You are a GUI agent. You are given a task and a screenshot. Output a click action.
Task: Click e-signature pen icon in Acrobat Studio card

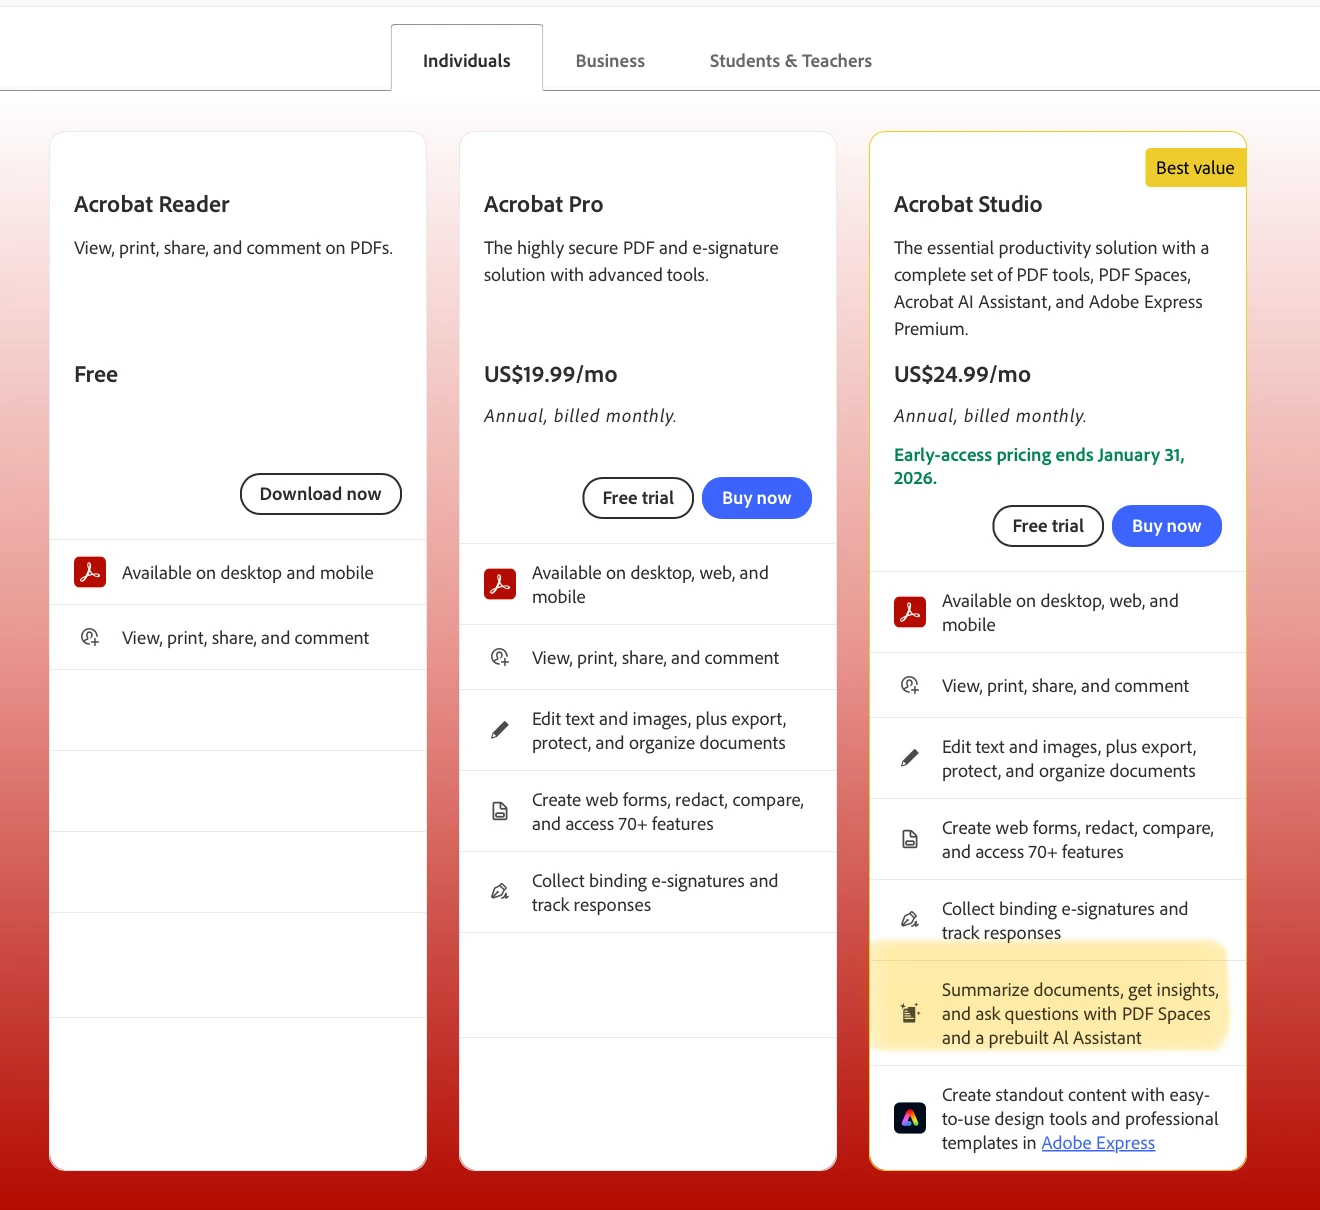[x=910, y=920]
